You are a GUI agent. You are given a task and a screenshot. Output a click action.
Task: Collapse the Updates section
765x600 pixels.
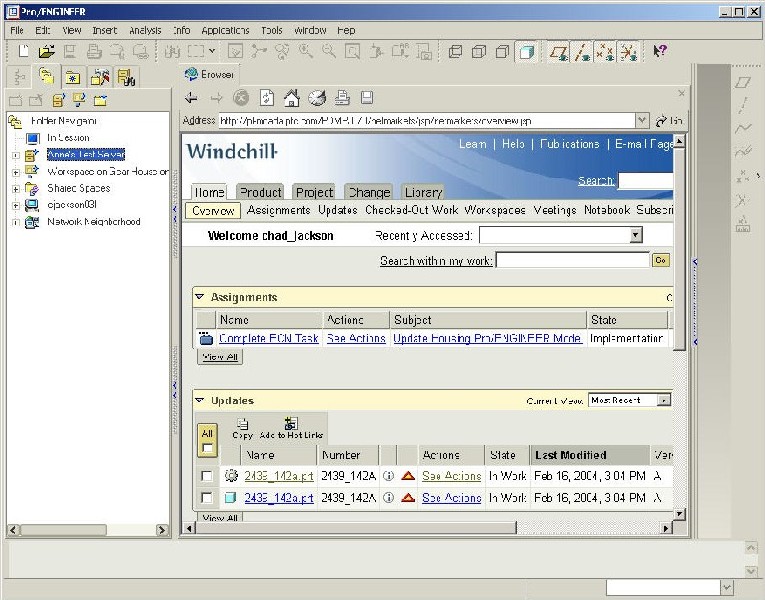200,400
